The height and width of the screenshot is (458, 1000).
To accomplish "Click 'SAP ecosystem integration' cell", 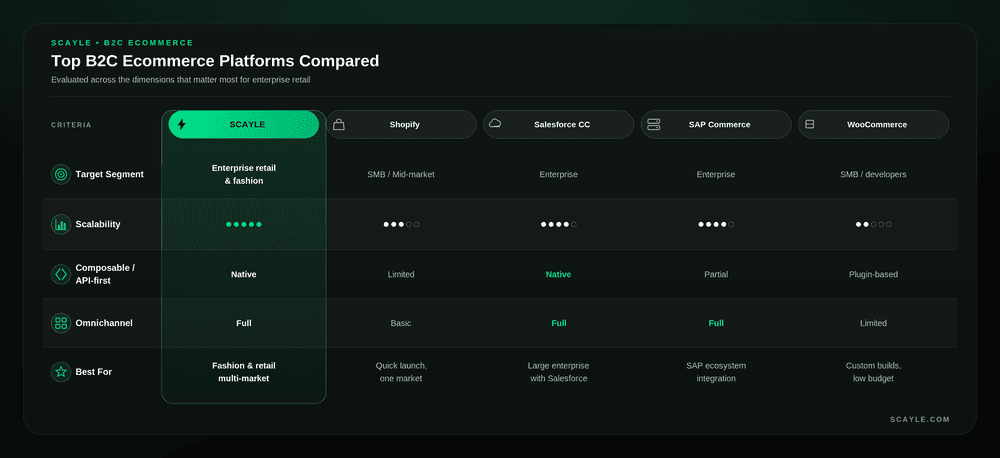I will coord(716,372).
